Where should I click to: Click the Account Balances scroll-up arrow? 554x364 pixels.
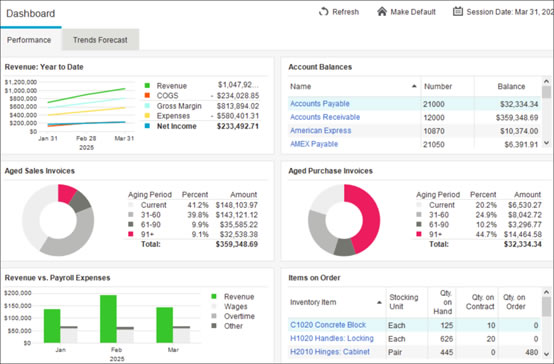pos(546,81)
